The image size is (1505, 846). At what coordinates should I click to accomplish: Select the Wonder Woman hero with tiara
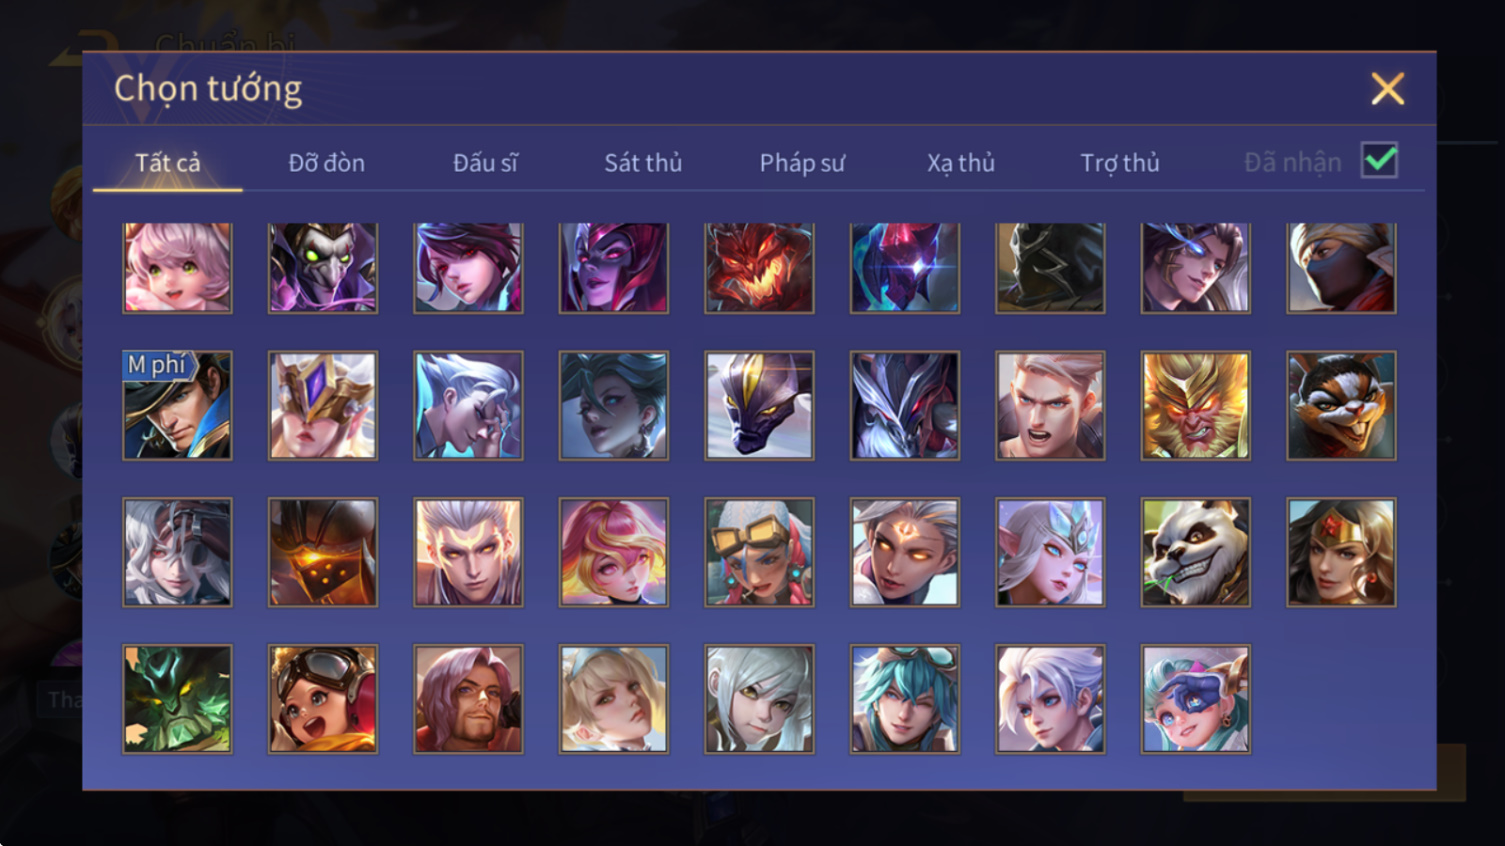pos(1341,552)
